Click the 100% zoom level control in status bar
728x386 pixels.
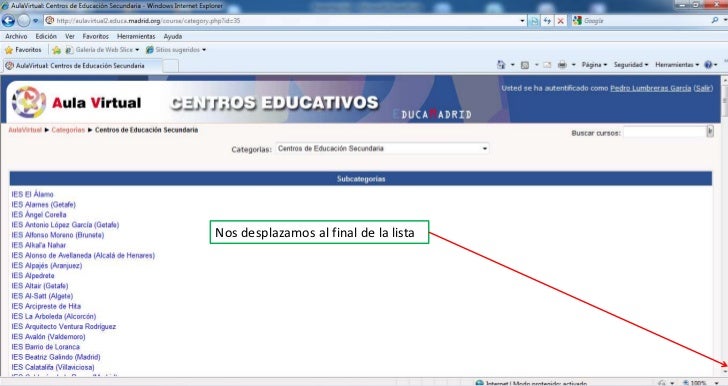pyautogui.click(x=701, y=383)
